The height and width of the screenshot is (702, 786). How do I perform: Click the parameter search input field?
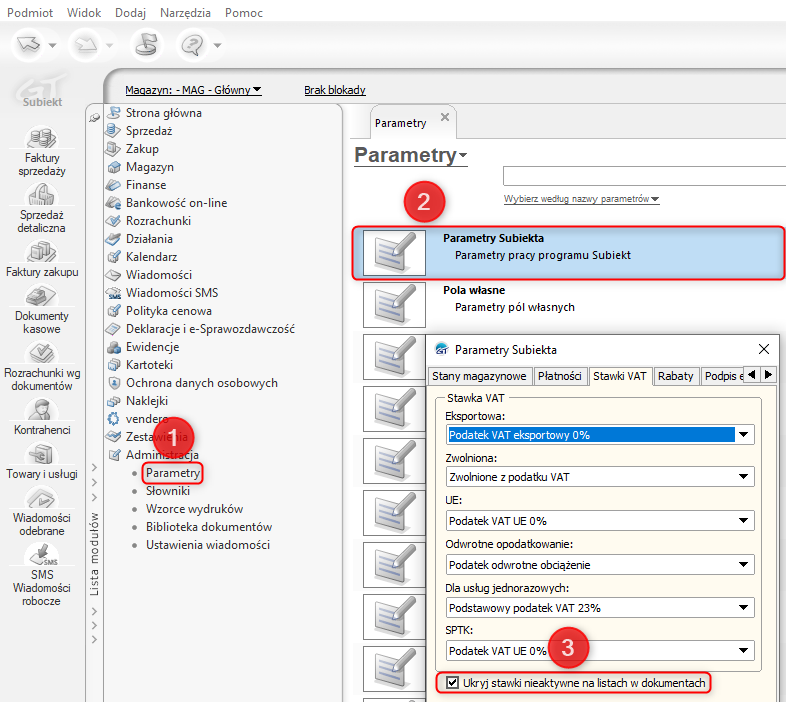tap(644, 177)
